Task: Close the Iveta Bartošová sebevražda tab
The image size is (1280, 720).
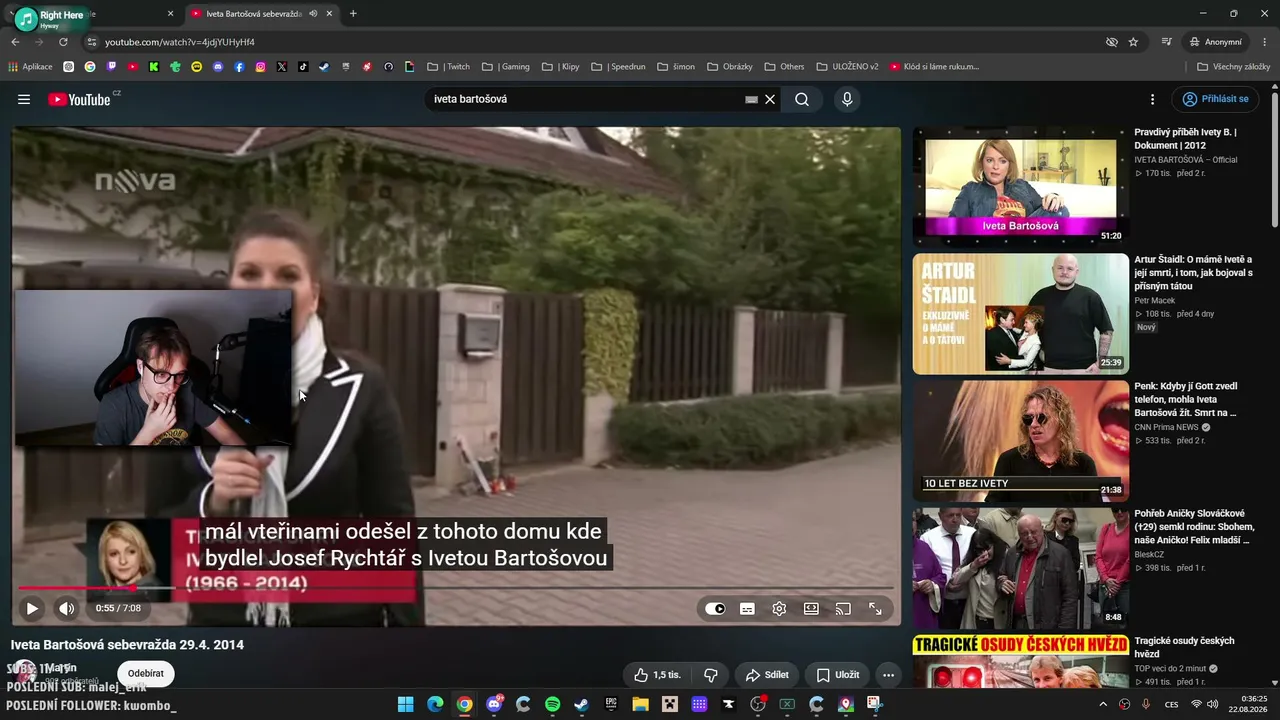Action: (329, 14)
